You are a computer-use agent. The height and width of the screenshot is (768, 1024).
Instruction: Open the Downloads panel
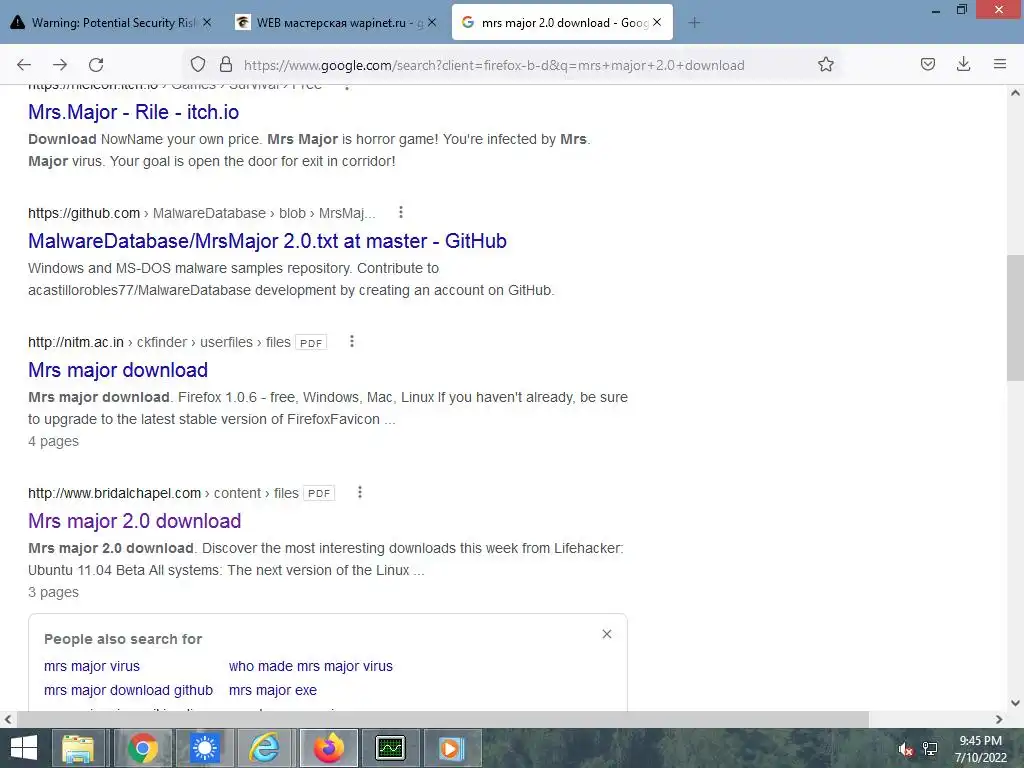tap(963, 64)
